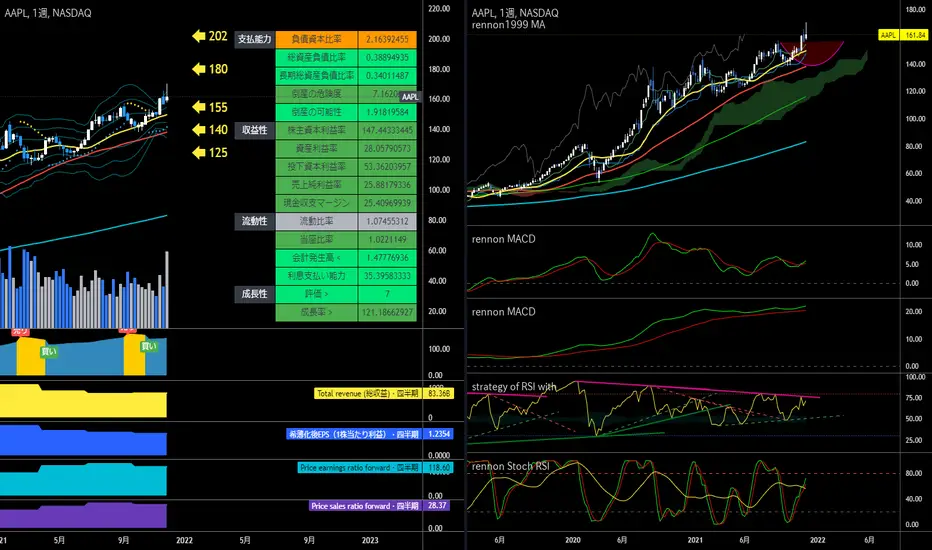The width and height of the screenshot is (932, 550).
Task: Click the 倒産の危険度 cell
Action: coord(316,94)
